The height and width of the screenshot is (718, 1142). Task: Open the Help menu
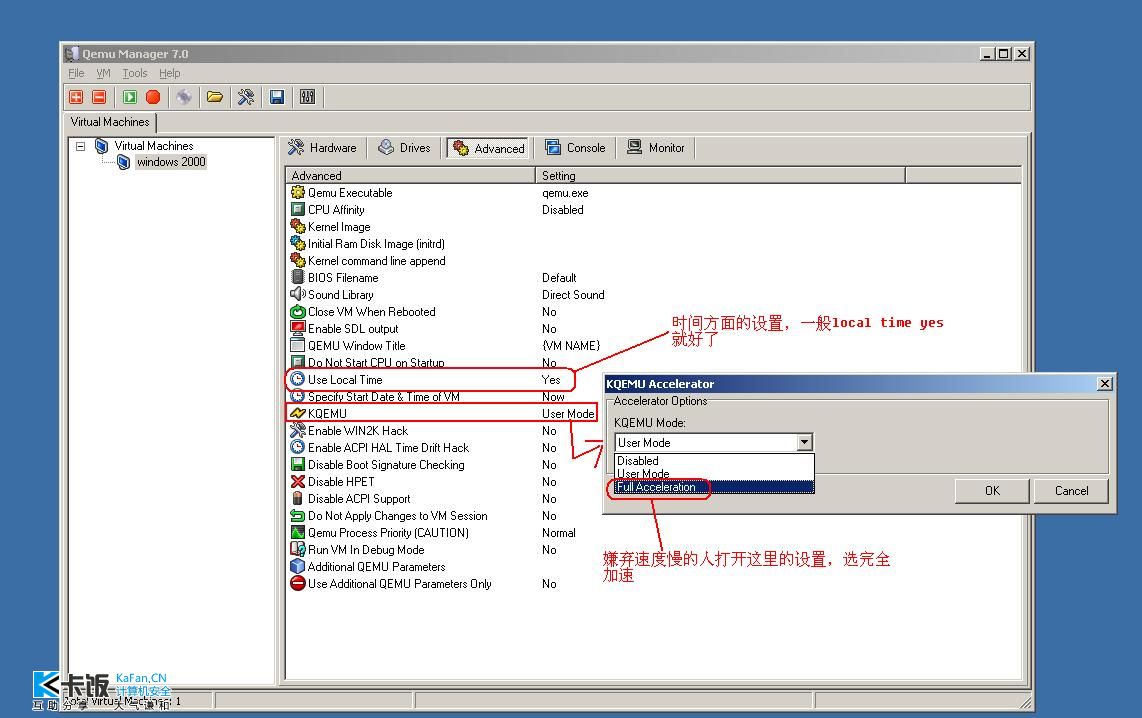tap(170, 73)
